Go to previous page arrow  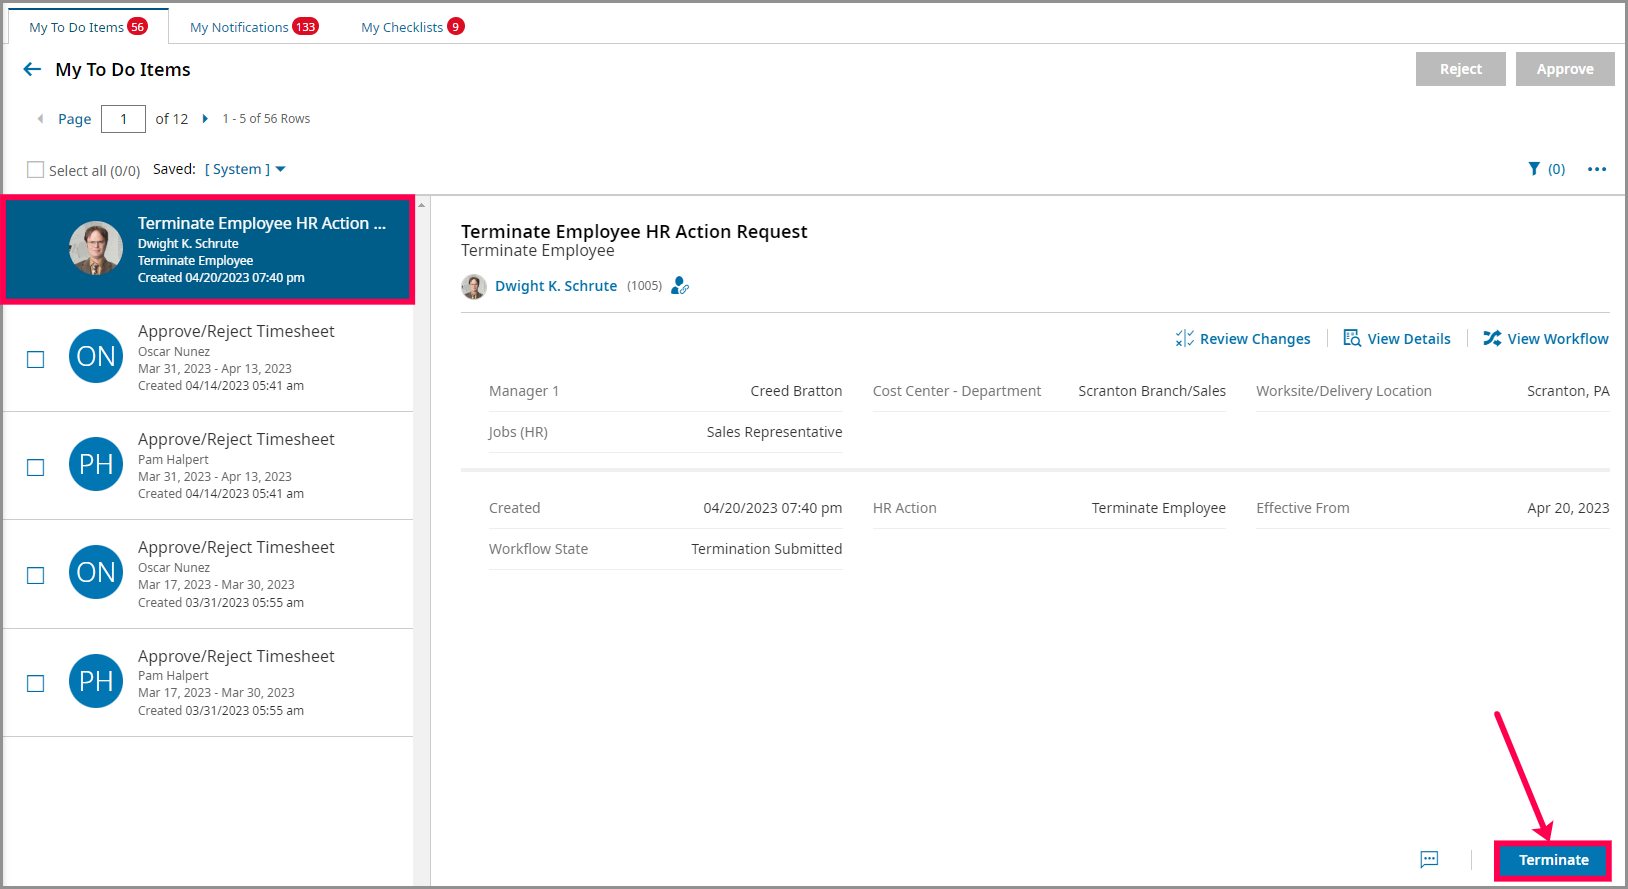pyautogui.click(x=40, y=119)
